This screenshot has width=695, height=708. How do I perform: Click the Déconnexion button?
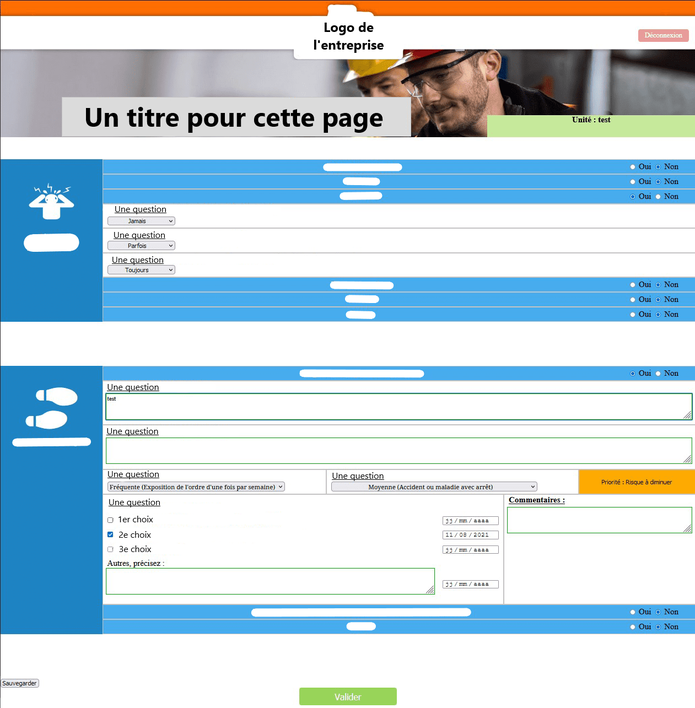(663, 35)
